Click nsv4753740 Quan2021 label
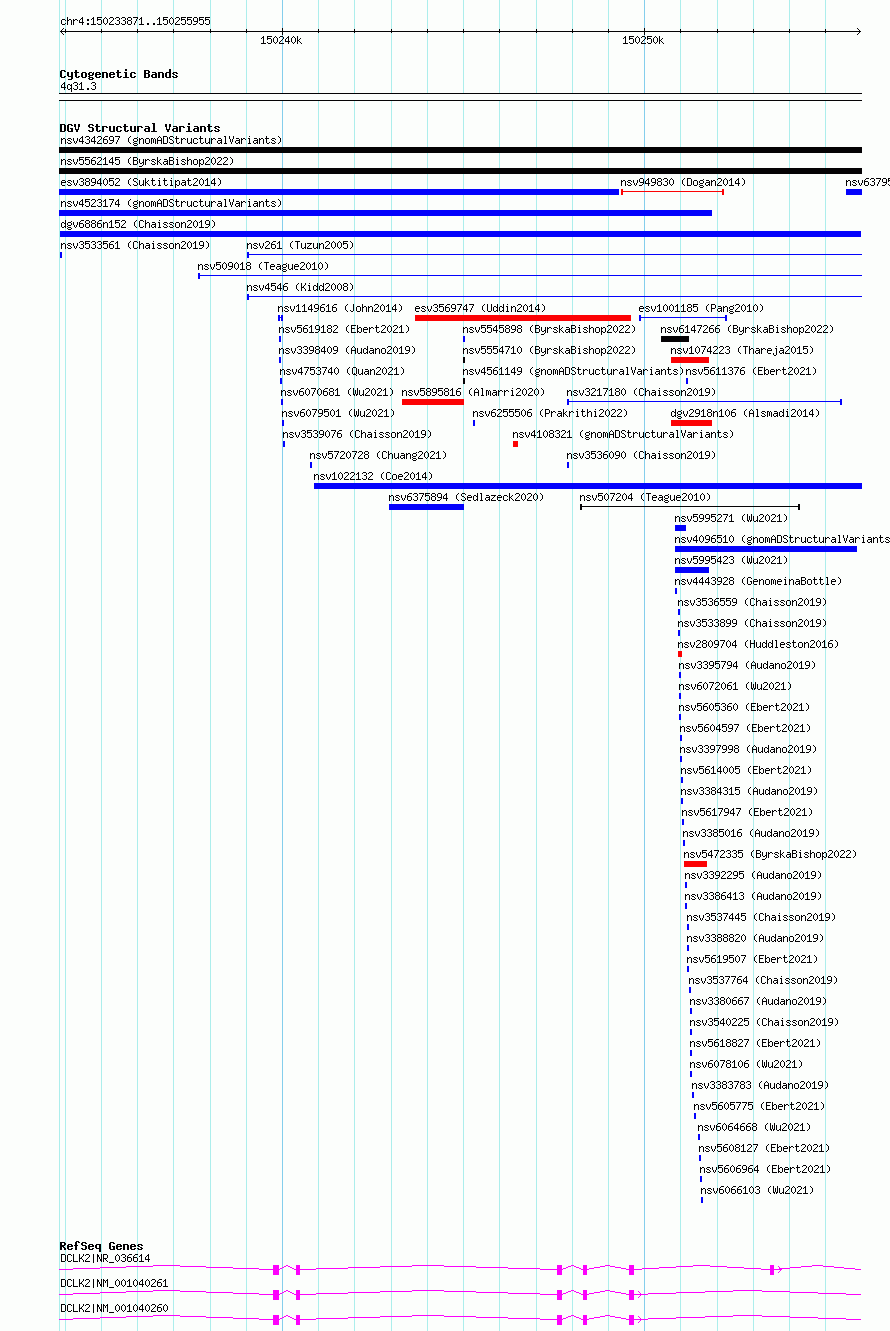This screenshot has height=1331, width=890. [342, 371]
